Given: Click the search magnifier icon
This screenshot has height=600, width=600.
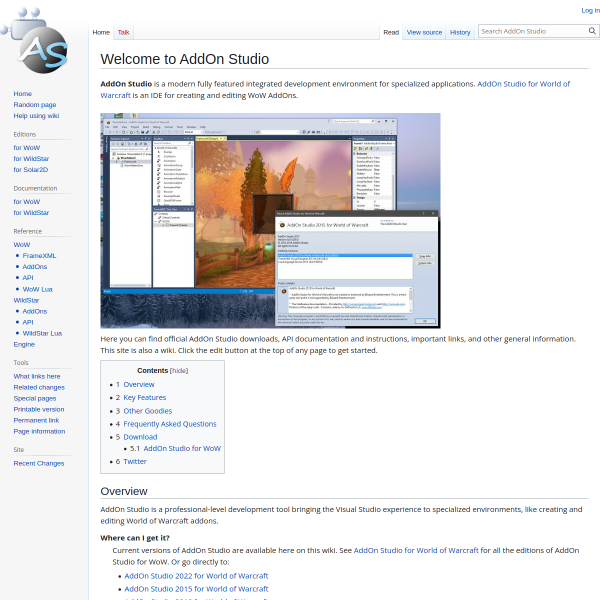Looking at the screenshot, I should pyautogui.click(x=592, y=31).
